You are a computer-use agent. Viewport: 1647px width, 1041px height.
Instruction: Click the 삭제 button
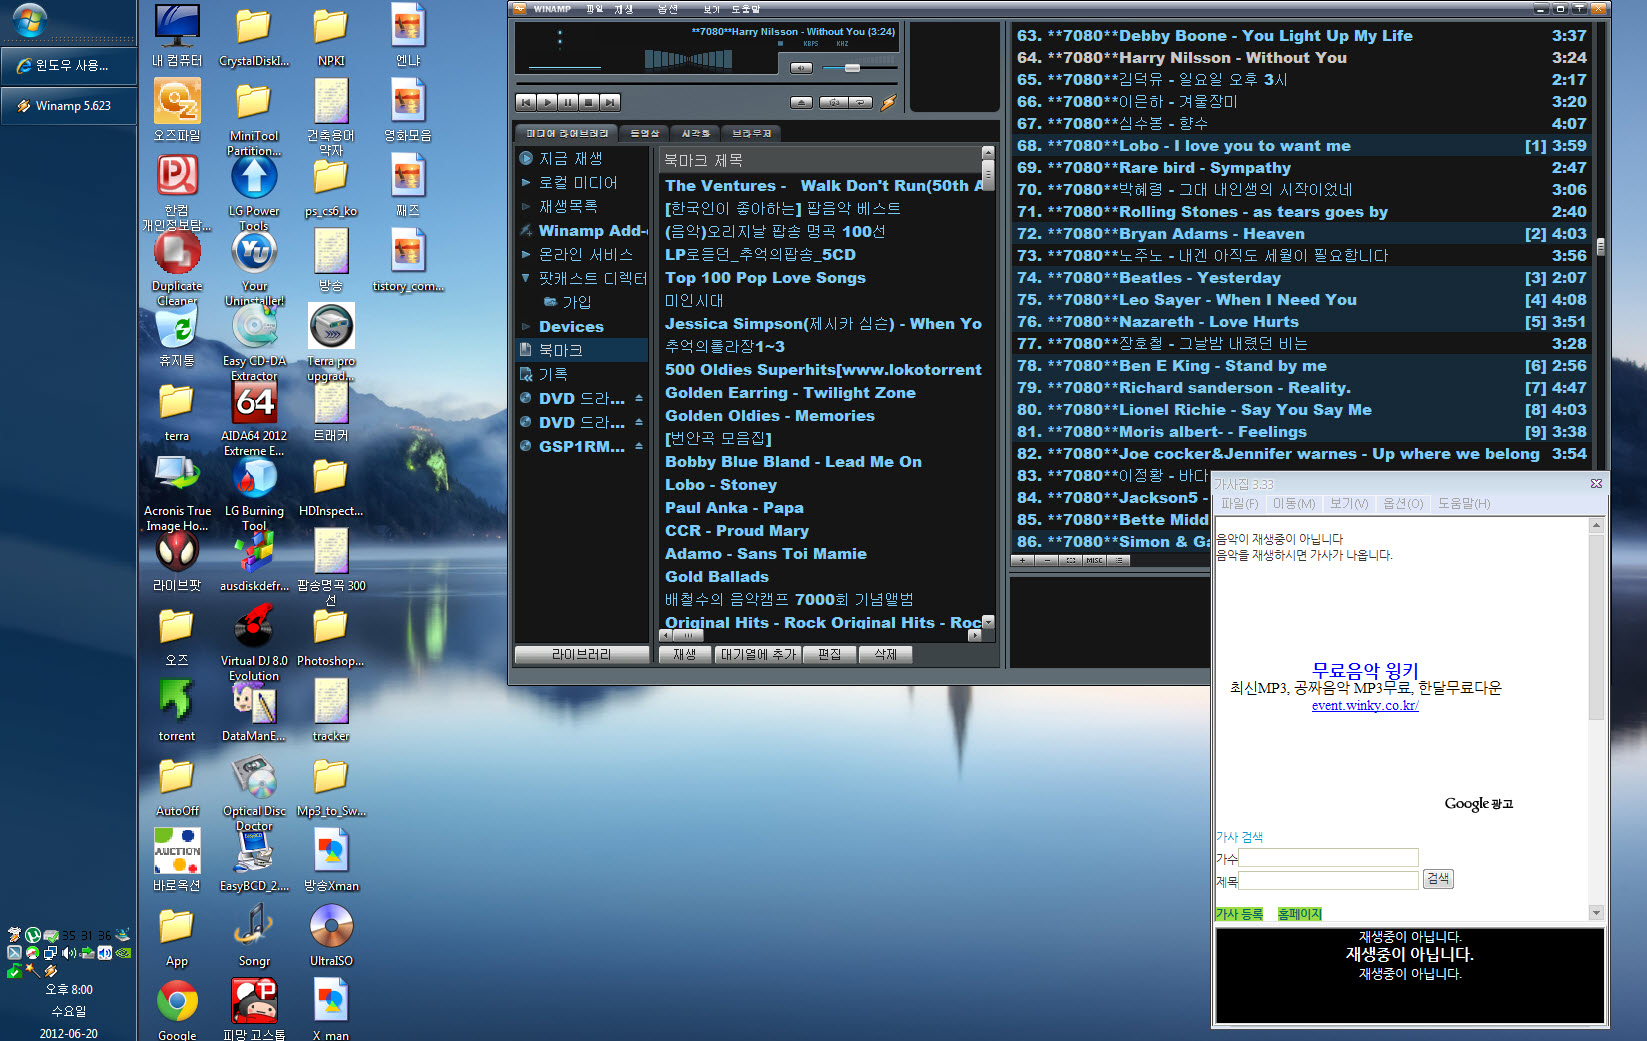[x=886, y=654]
